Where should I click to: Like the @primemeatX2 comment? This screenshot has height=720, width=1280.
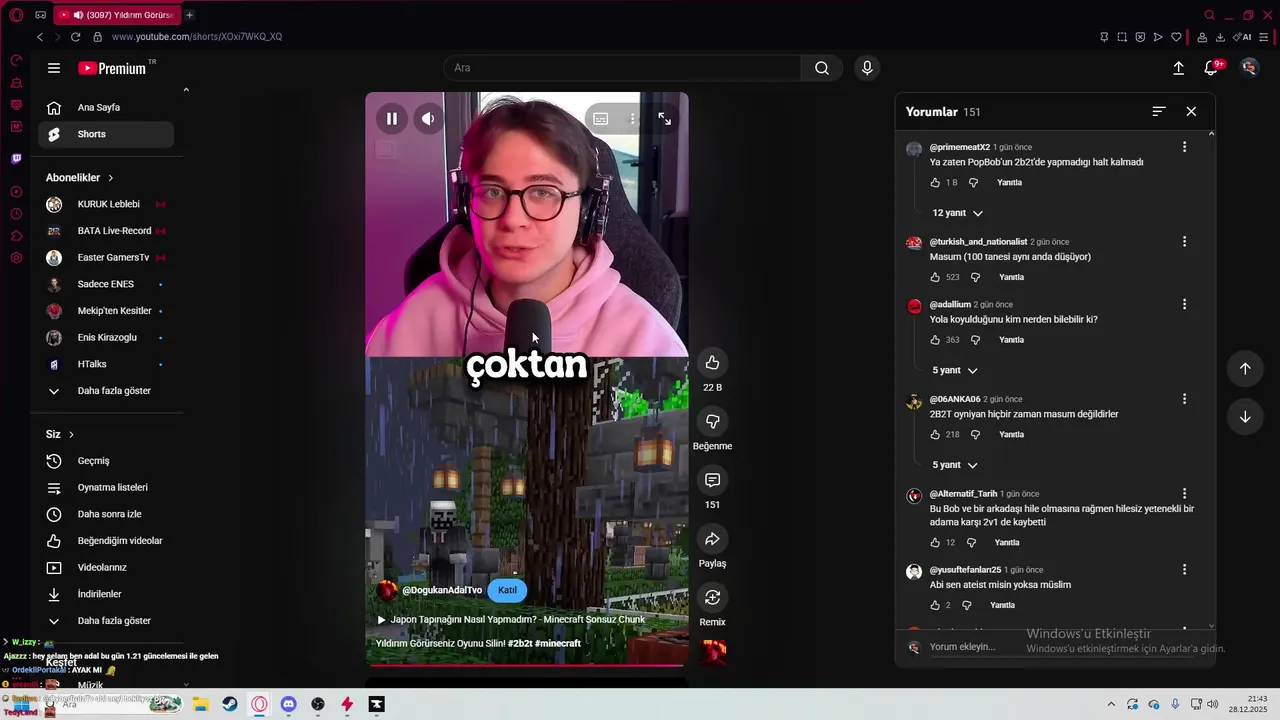(935, 183)
